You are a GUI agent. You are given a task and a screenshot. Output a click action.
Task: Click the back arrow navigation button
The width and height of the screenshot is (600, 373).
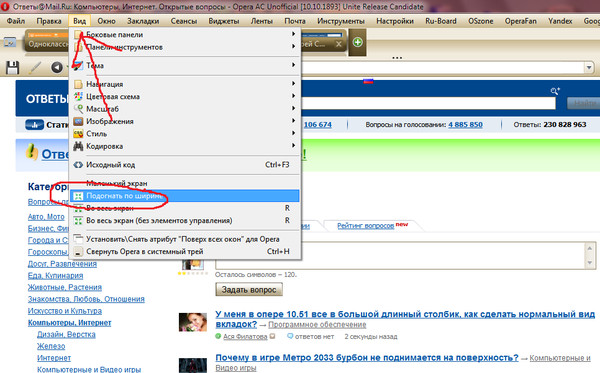pyautogui.click(x=57, y=68)
